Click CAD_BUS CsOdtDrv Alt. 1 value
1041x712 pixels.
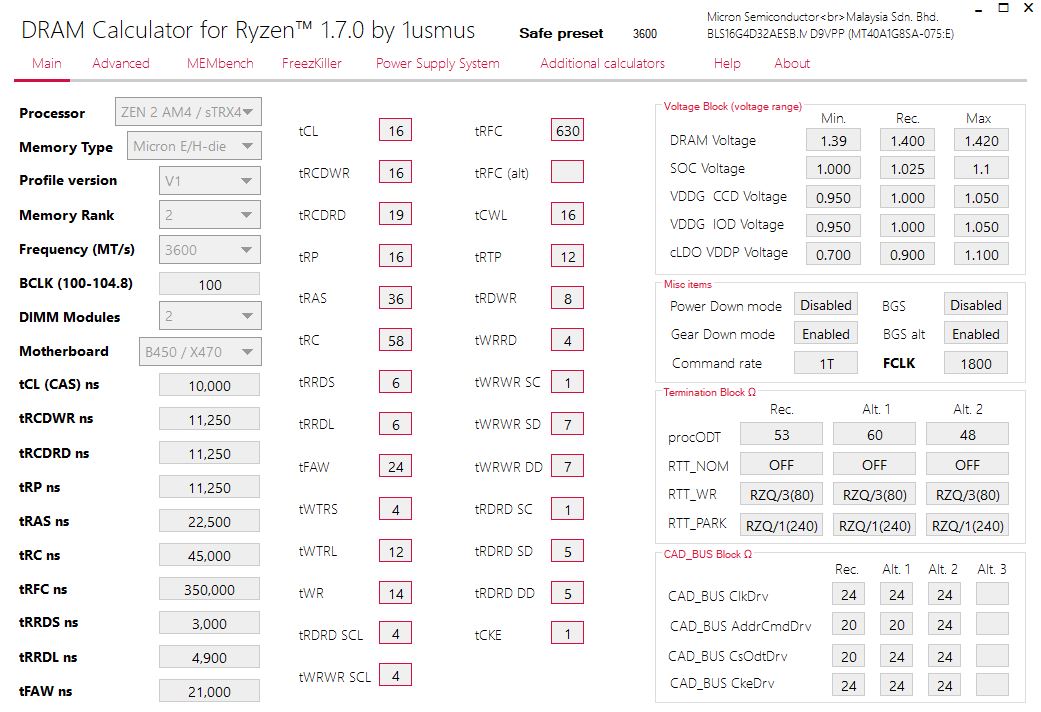[x=896, y=656]
